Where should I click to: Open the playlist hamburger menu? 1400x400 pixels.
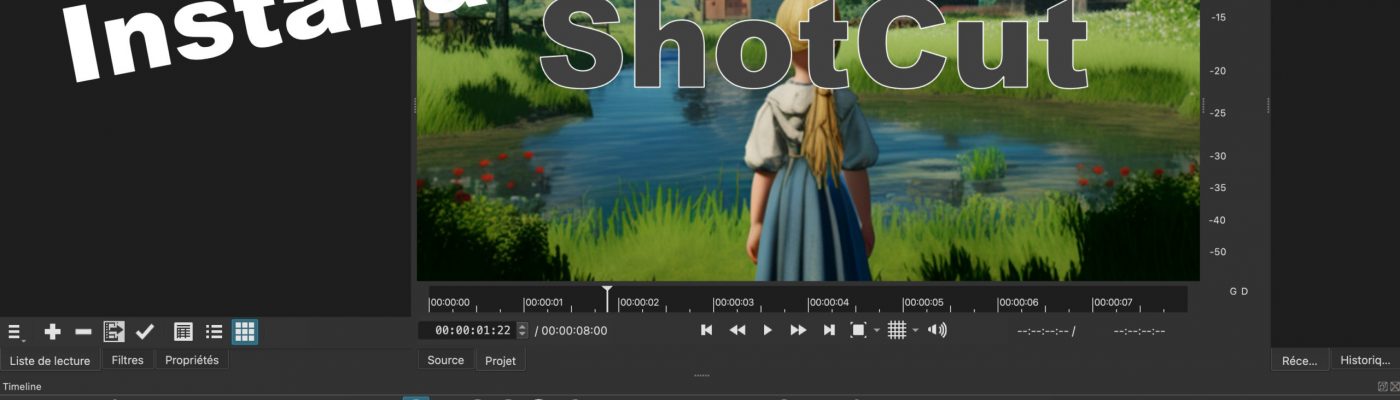pos(15,332)
